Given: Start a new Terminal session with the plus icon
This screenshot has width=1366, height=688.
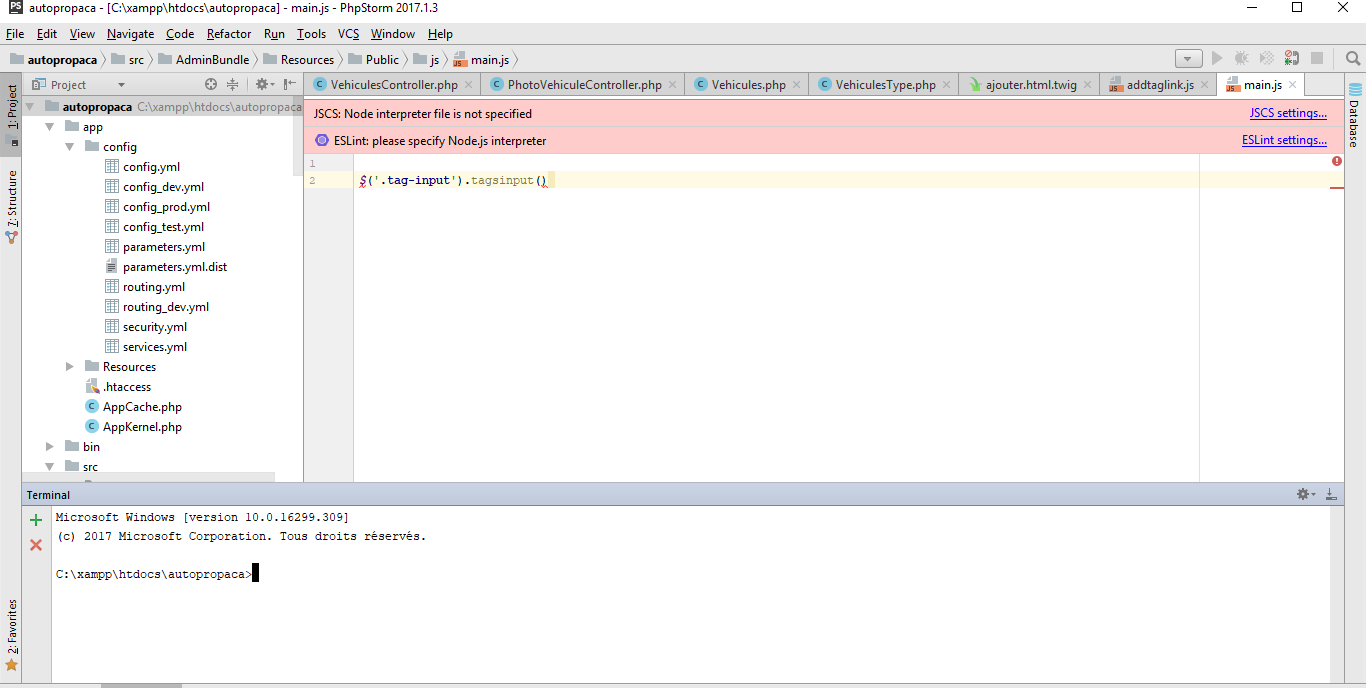Looking at the screenshot, I should click(35, 519).
